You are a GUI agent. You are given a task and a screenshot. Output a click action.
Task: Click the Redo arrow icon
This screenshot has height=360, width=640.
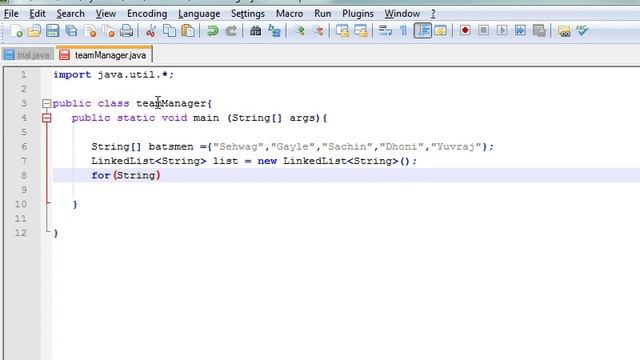point(231,31)
